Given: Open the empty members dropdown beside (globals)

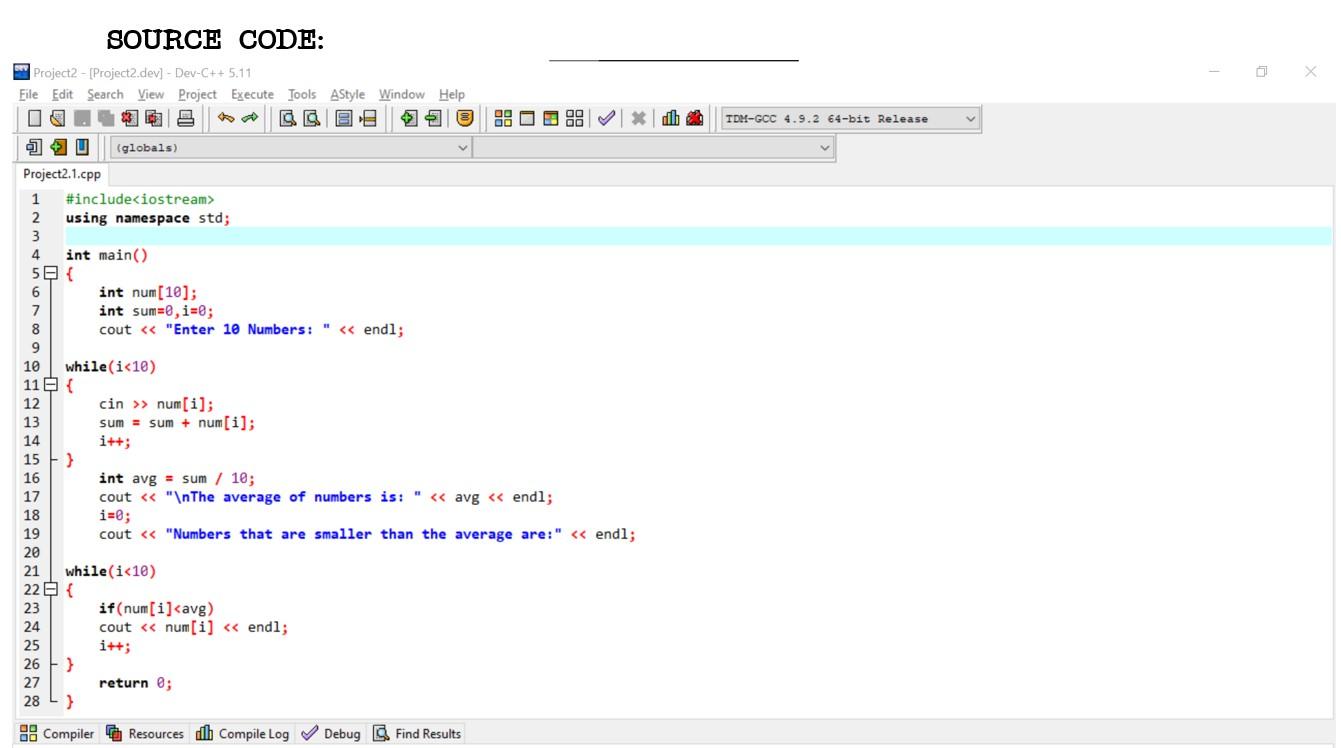Looking at the screenshot, I should [653, 149].
